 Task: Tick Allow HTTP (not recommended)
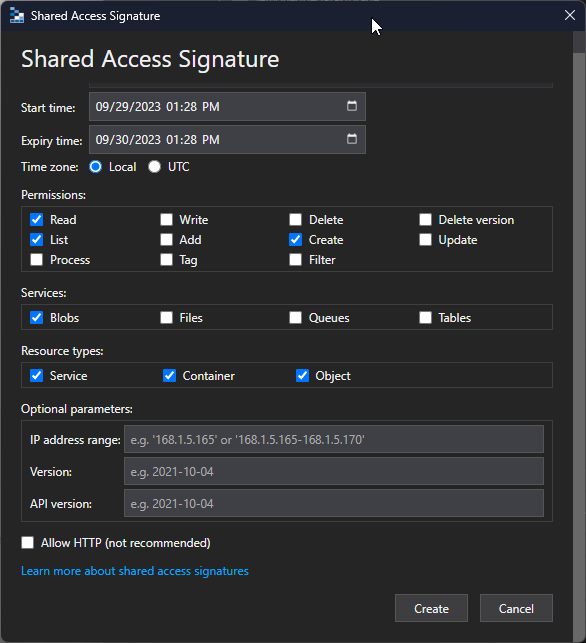(x=27, y=543)
